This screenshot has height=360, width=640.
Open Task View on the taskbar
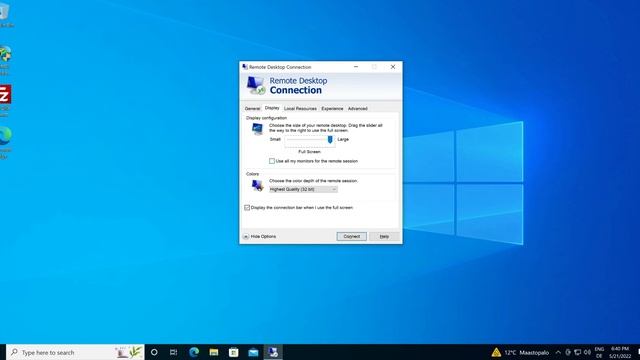click(x=173, y=352)
